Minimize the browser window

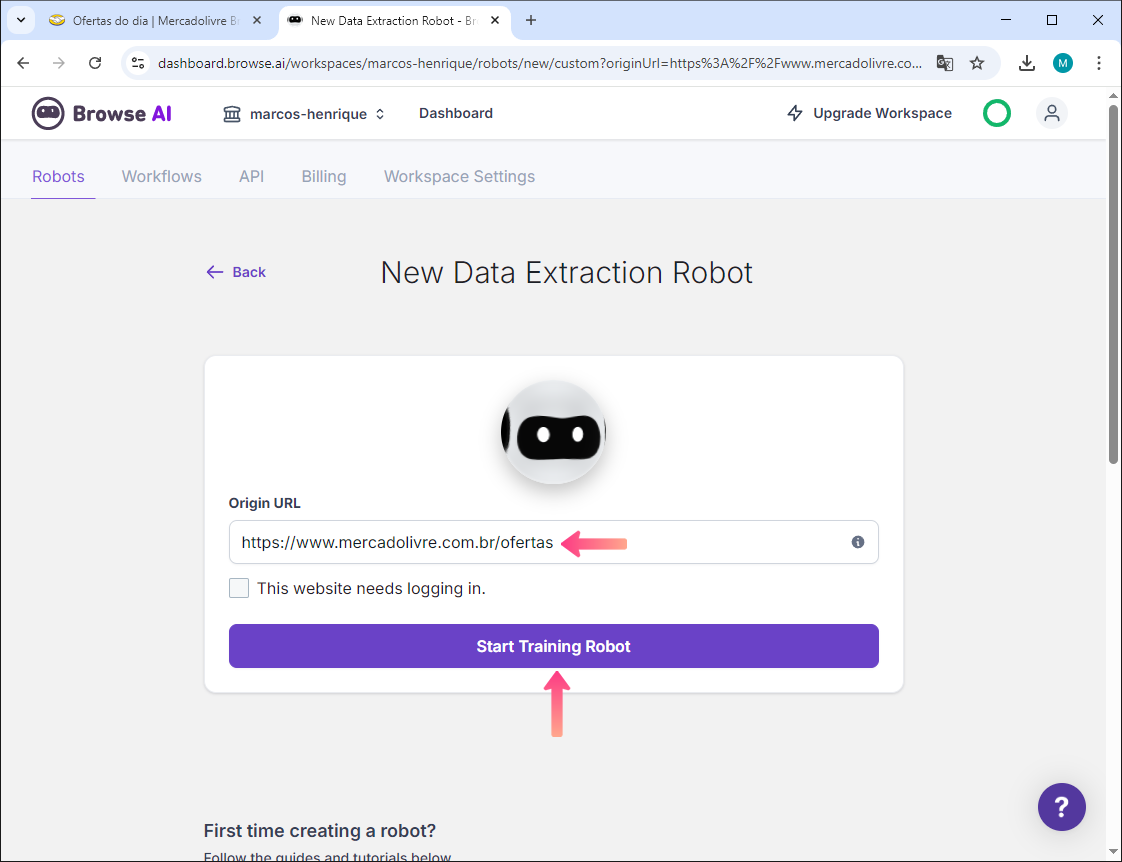coord(1006,20)
